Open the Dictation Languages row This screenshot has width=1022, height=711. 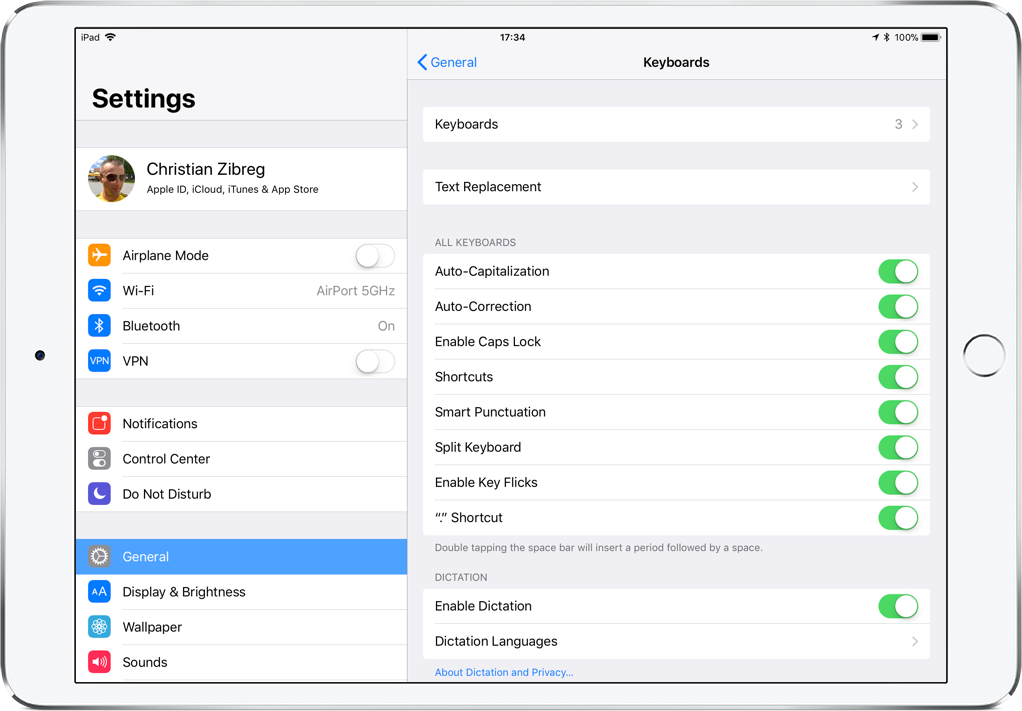[676, 641]
